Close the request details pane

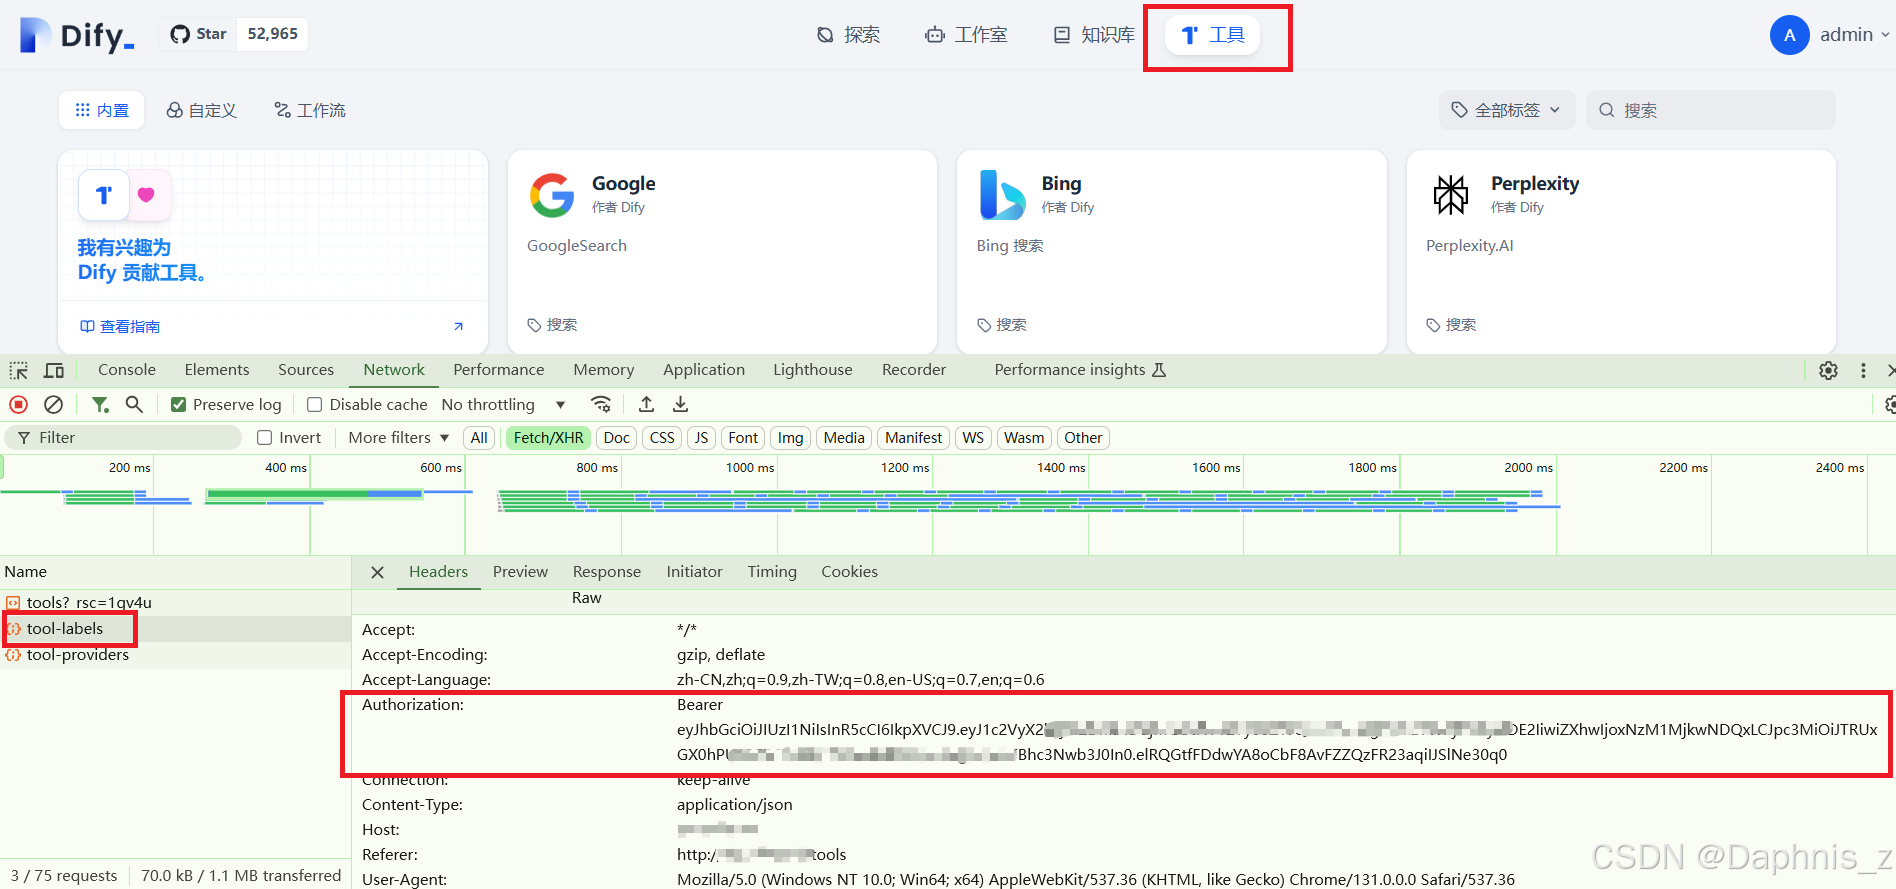(x=377, y=573)
